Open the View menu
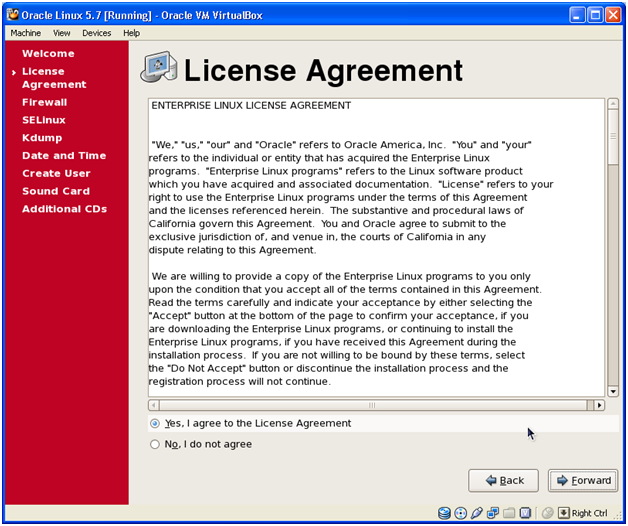 [x=62, y=33]
